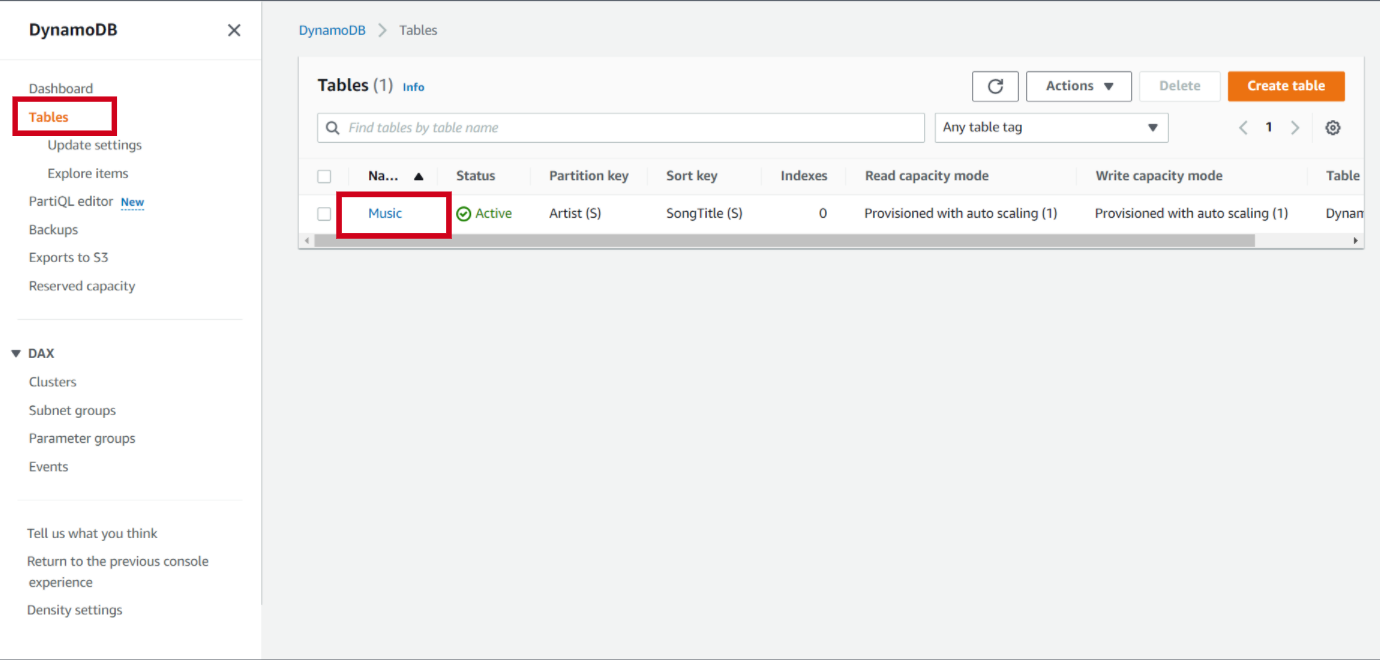This screenshot has height=660, width=1380.
Task: Open the Any table tag filter
Action: 1051,128
